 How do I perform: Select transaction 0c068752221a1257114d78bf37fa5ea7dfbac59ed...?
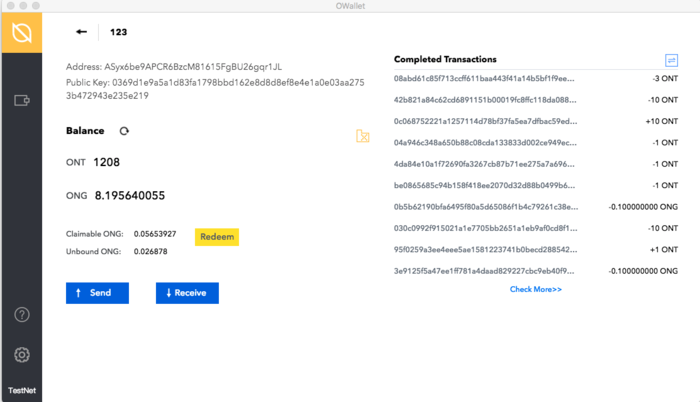click(485, 121)
